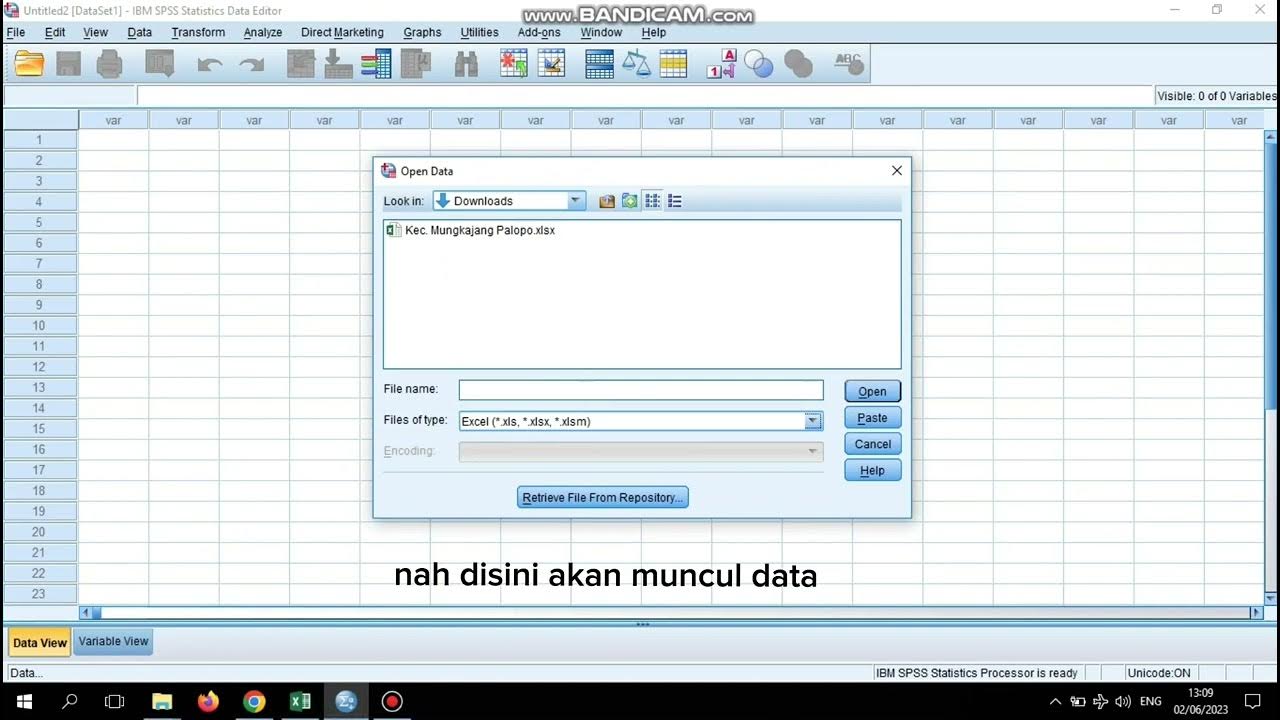Switch to the Data View tab
Image resolution: width=1280 pixels, height=720 pixels.
coord(40,643)
